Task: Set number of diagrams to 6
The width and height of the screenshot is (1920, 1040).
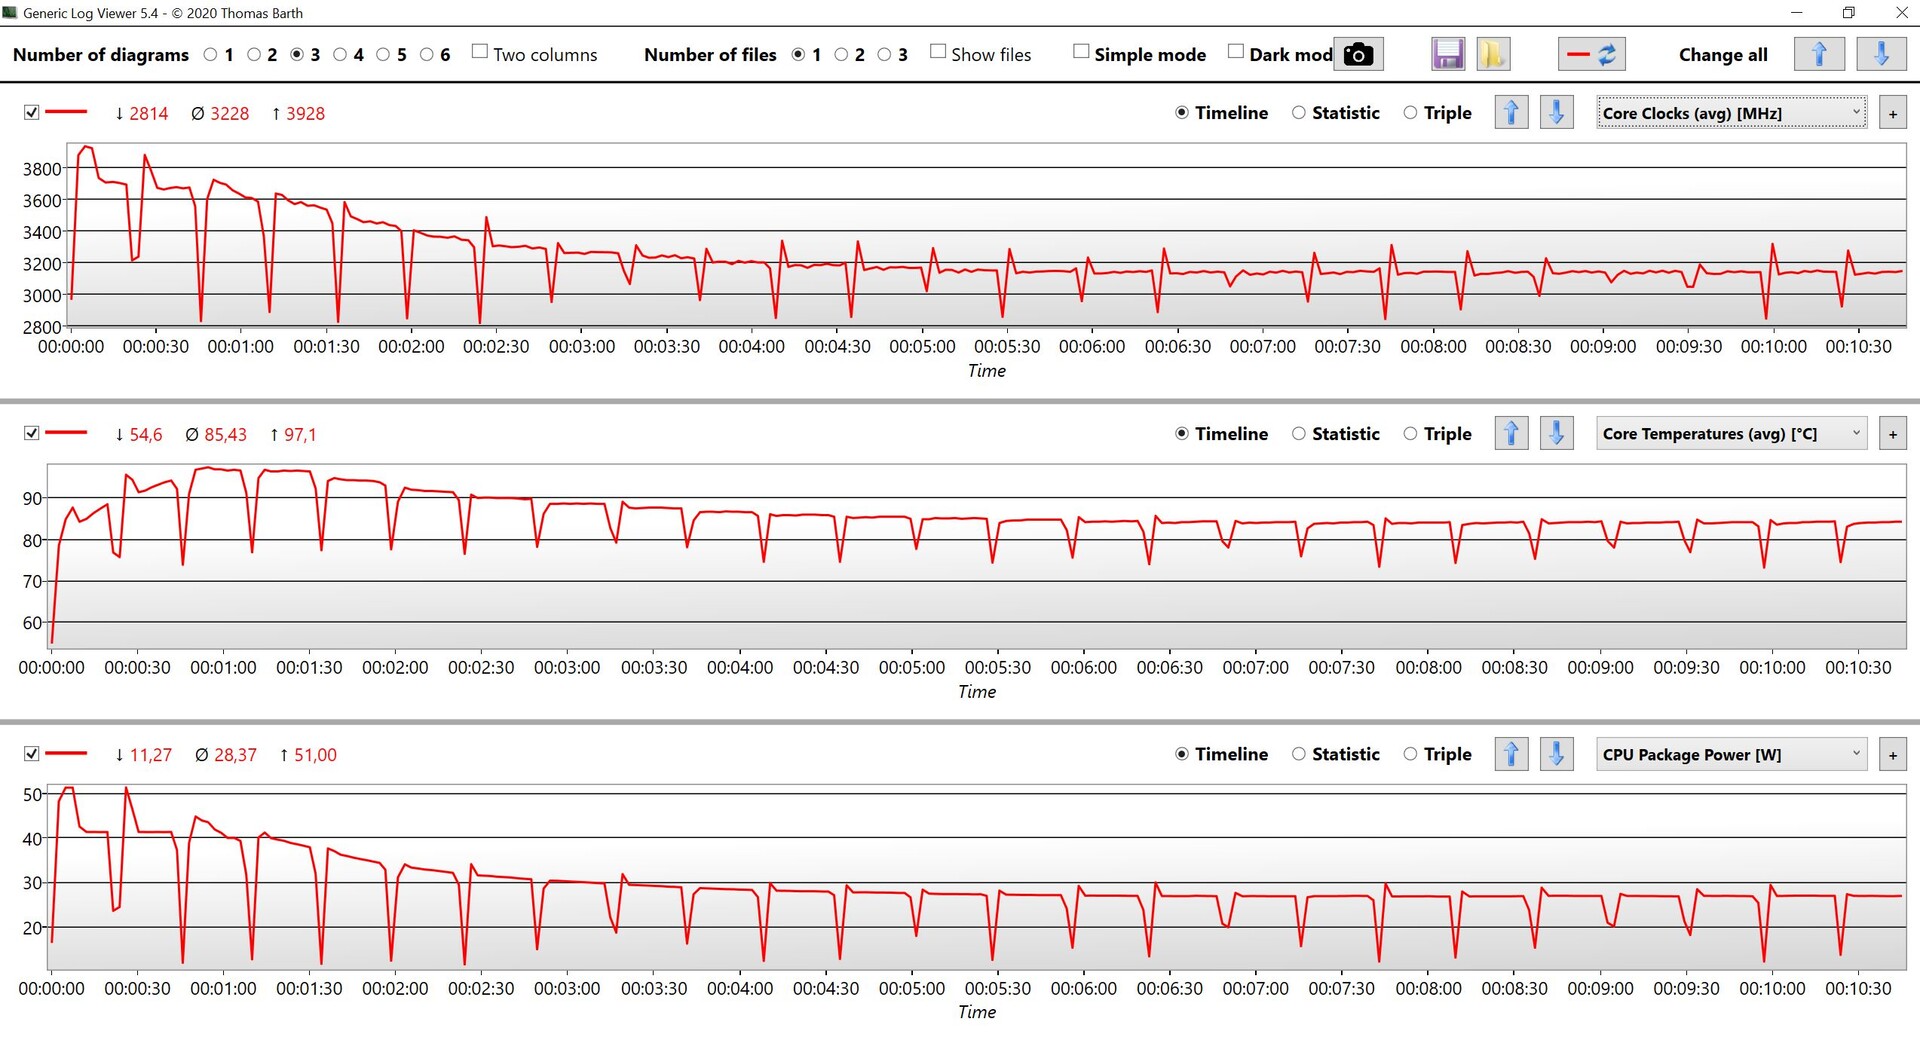Action: (427, 55)
